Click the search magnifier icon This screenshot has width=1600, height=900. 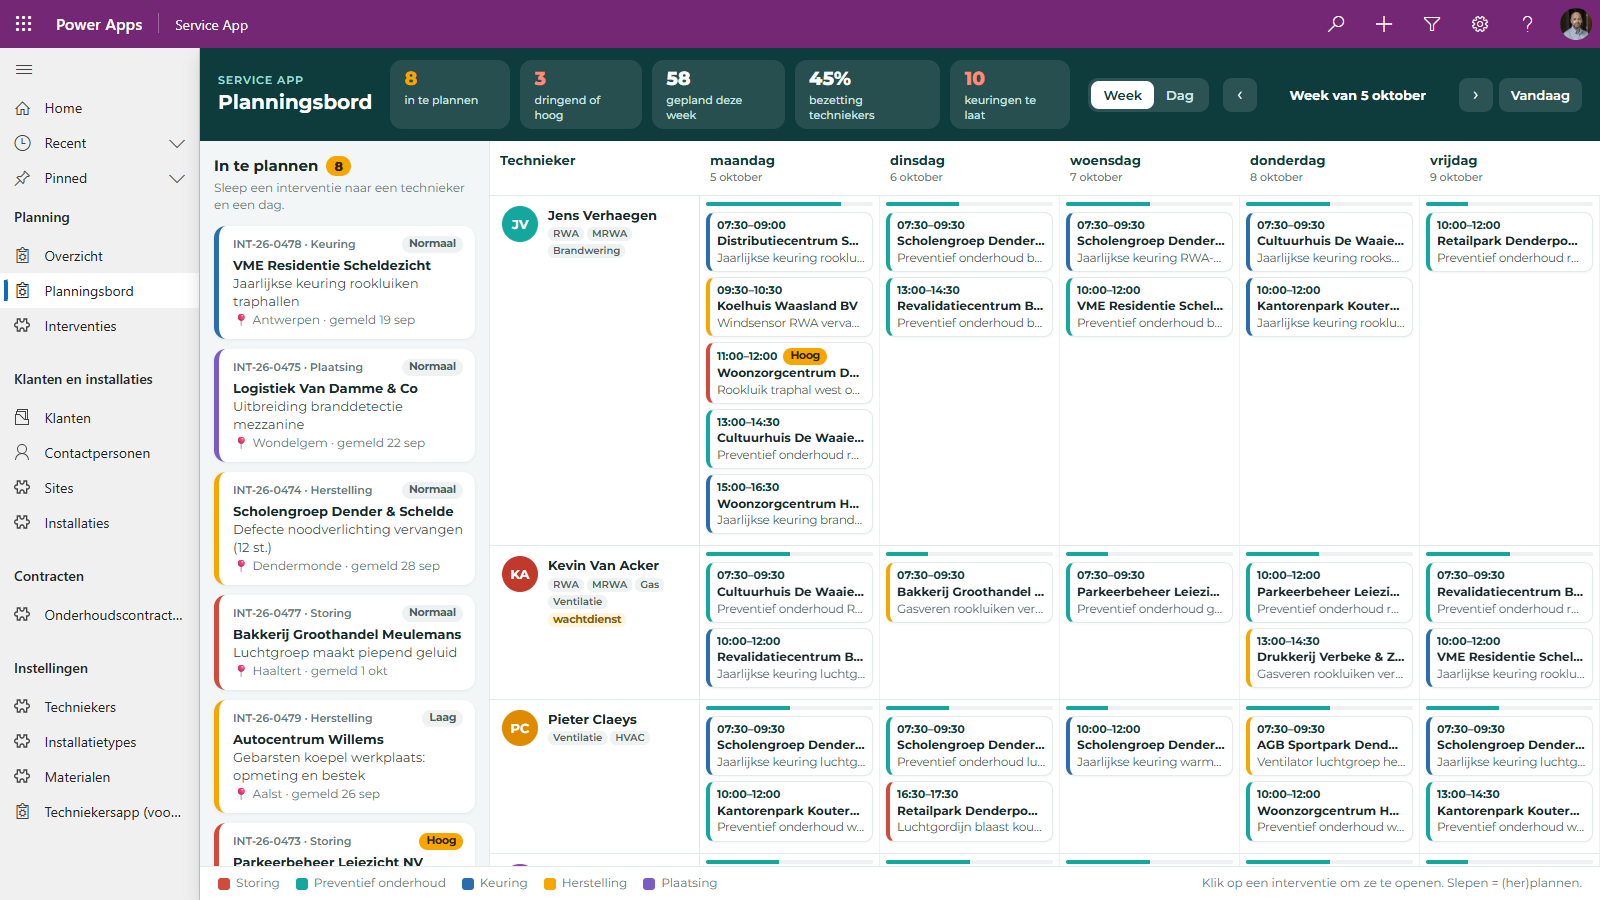1336,24
